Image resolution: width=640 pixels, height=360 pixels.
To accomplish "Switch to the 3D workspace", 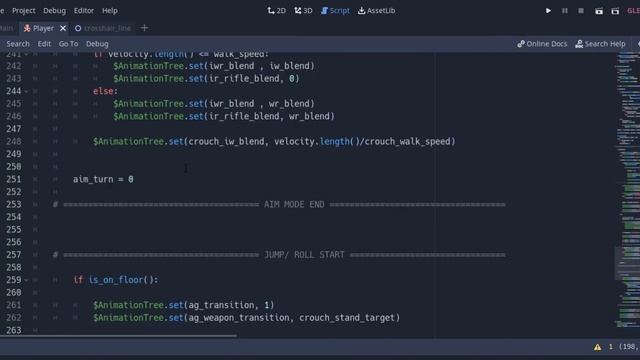I will click(x=303, y=11).
